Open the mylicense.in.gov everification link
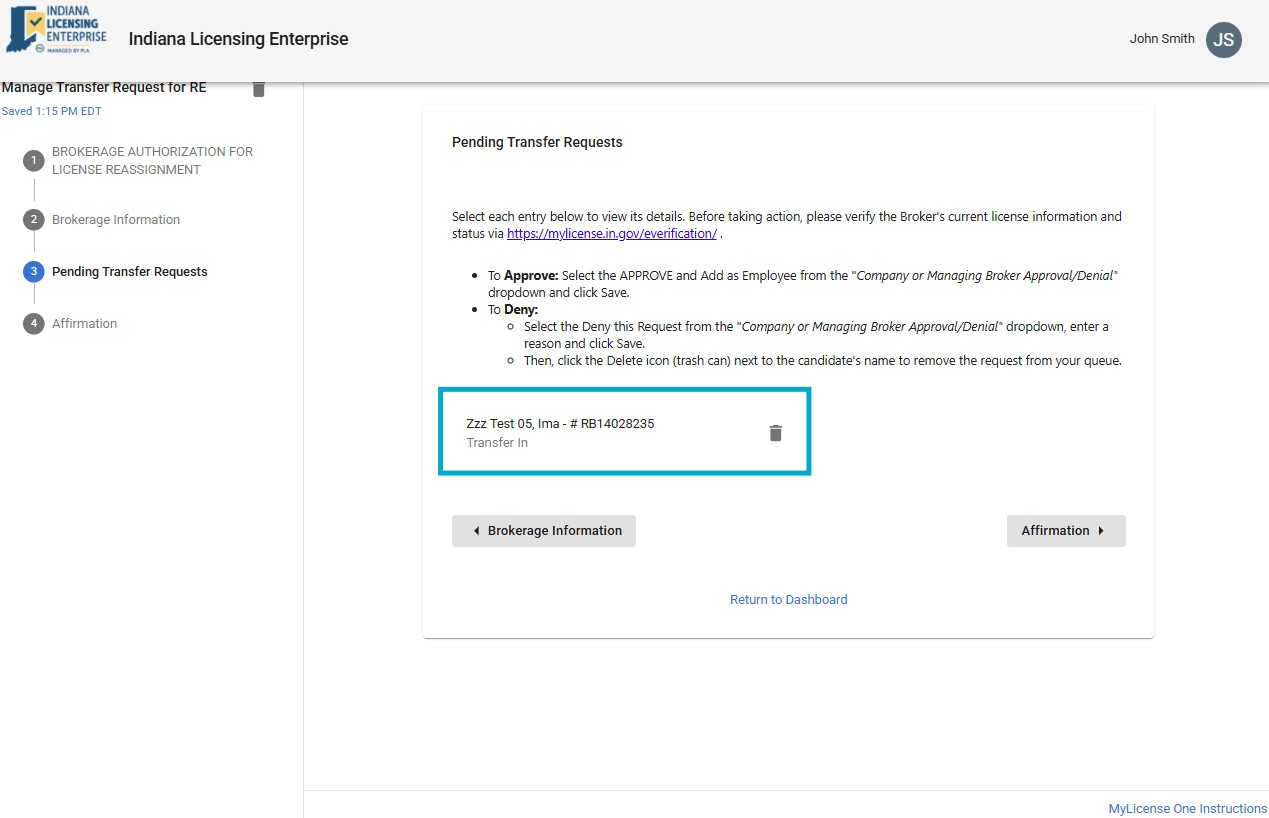1269x818 pixels. pos(611,234)
